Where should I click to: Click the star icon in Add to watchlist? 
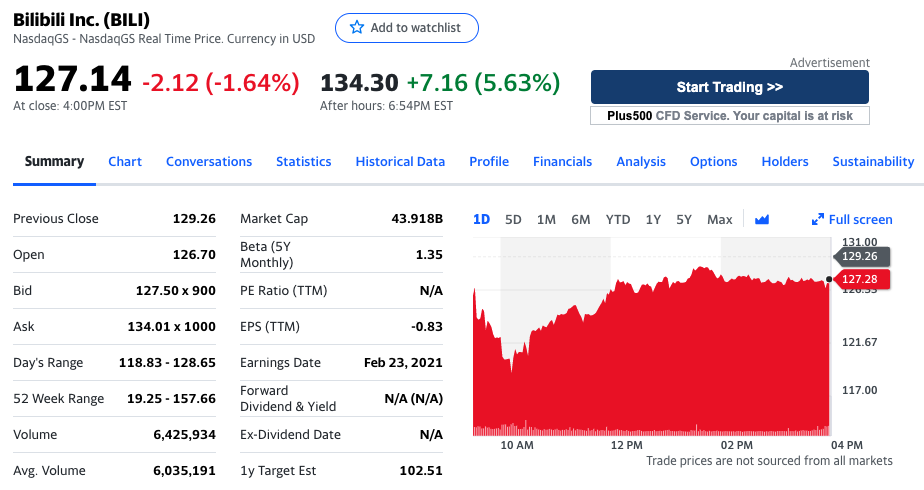pyautogui.click(x=357, y=27)
